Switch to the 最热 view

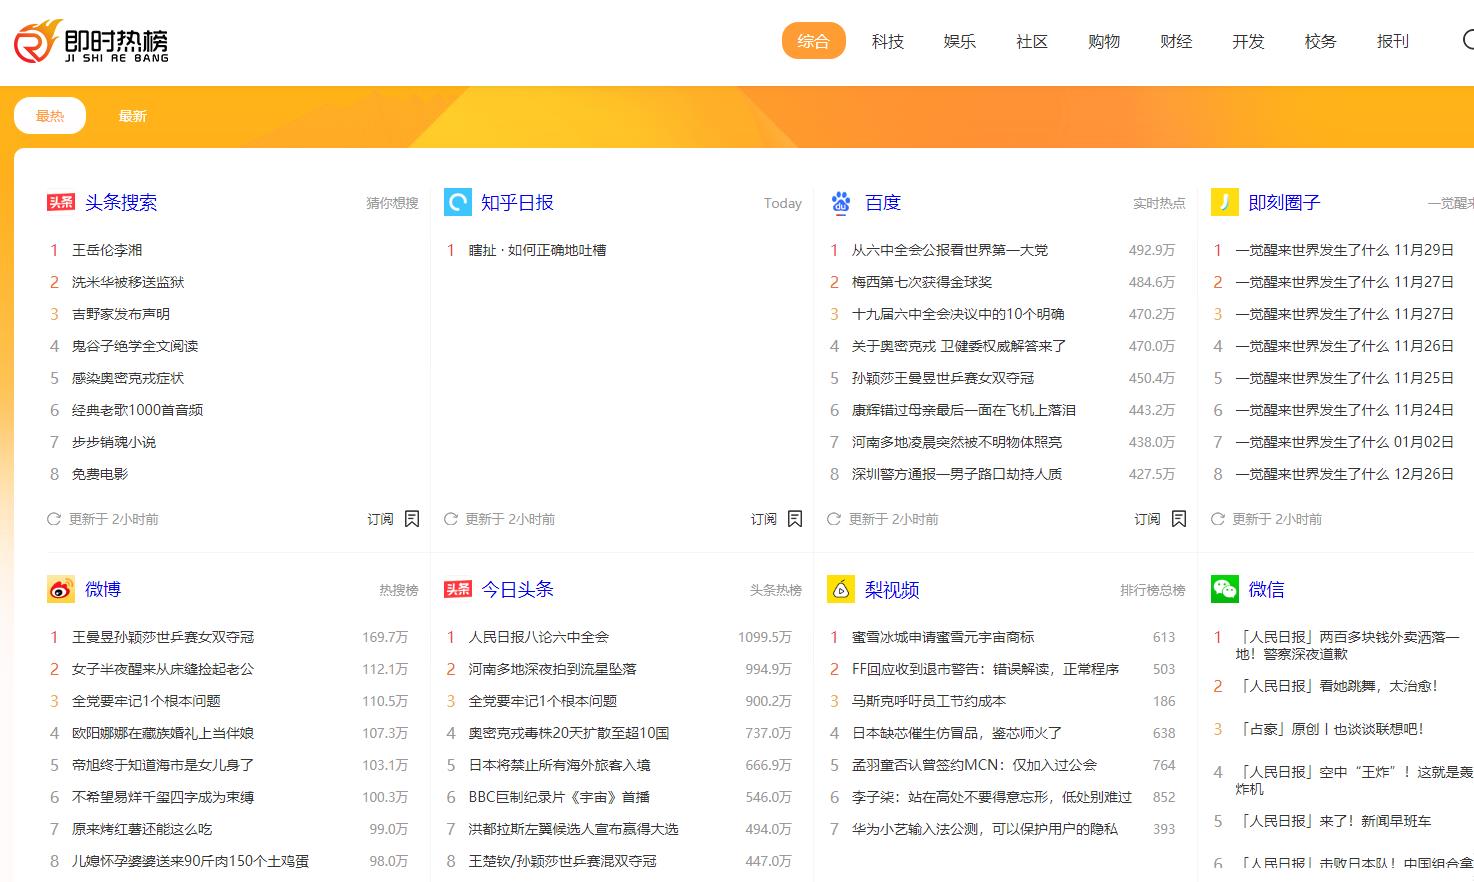click(x=49, y=115)
